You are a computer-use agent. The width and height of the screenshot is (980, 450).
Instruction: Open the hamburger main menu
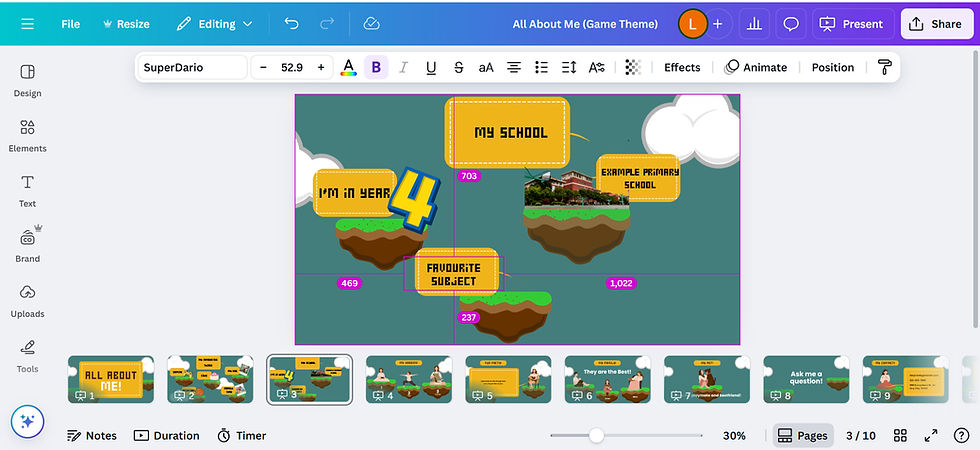point(28,24)
